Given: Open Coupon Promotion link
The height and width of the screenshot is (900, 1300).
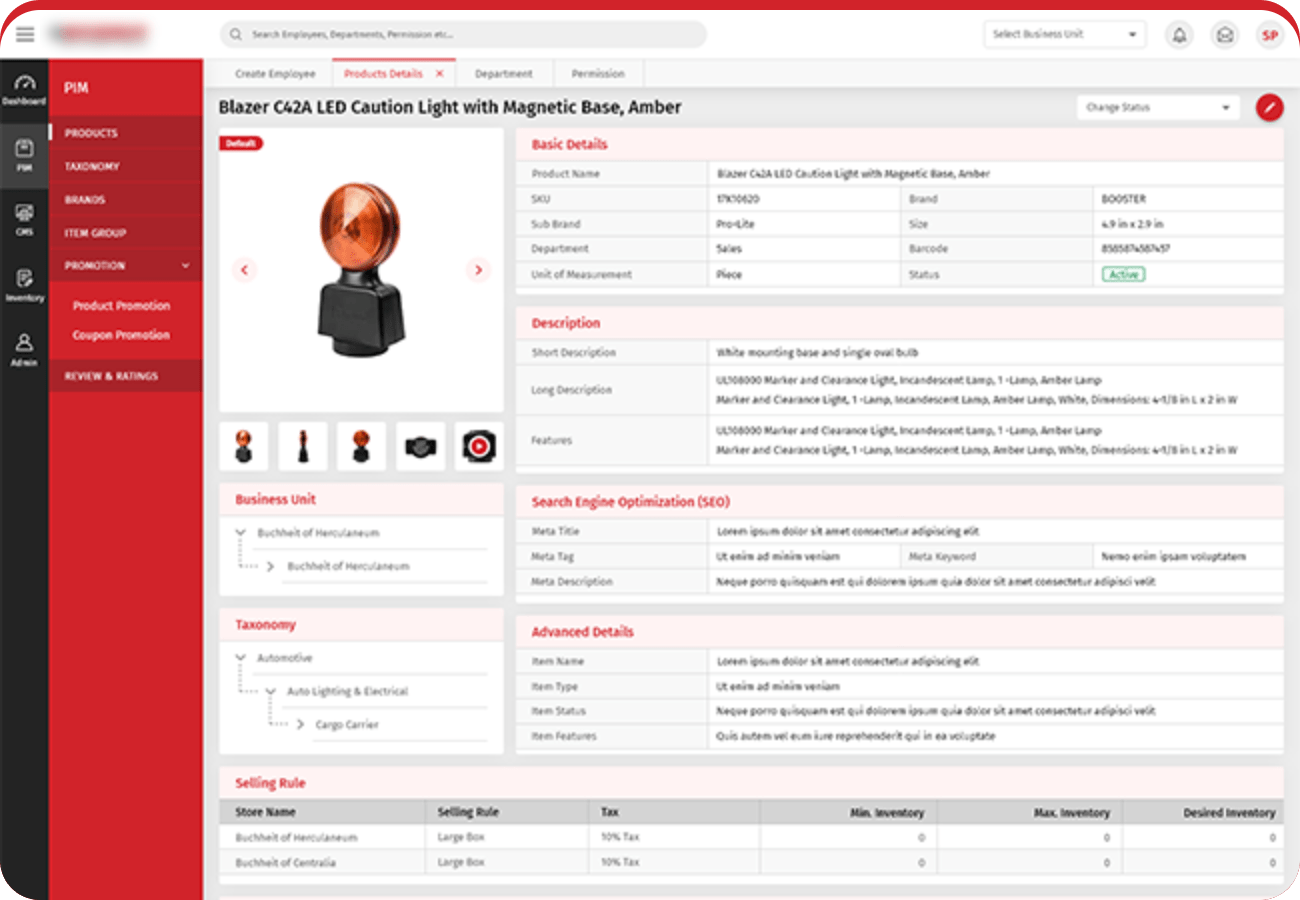Looking at the screenshot, I should tap(121, 336).
